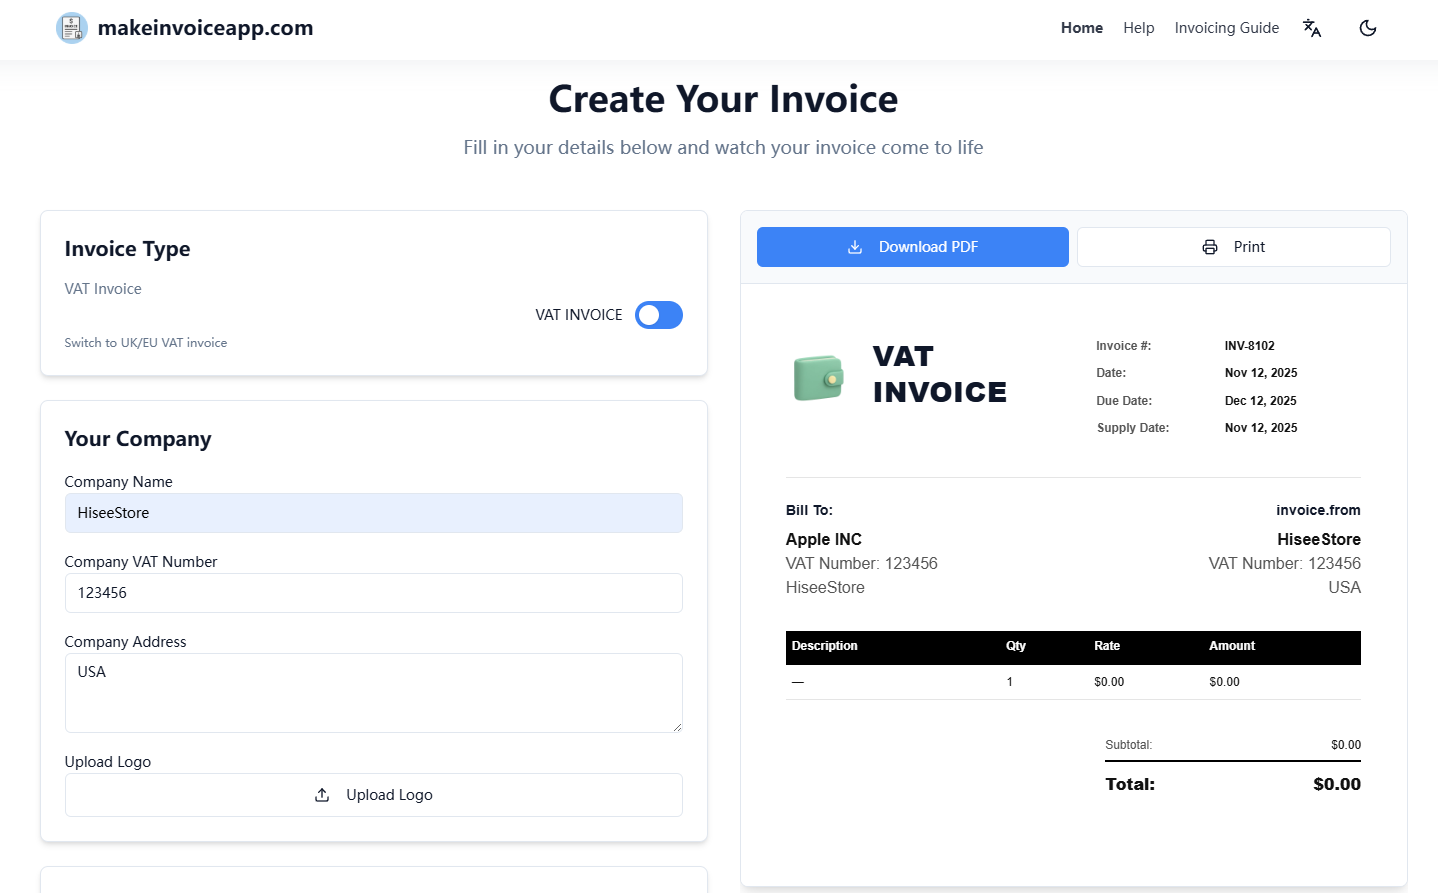Select the Company VAT Number field

coord(373,592)
